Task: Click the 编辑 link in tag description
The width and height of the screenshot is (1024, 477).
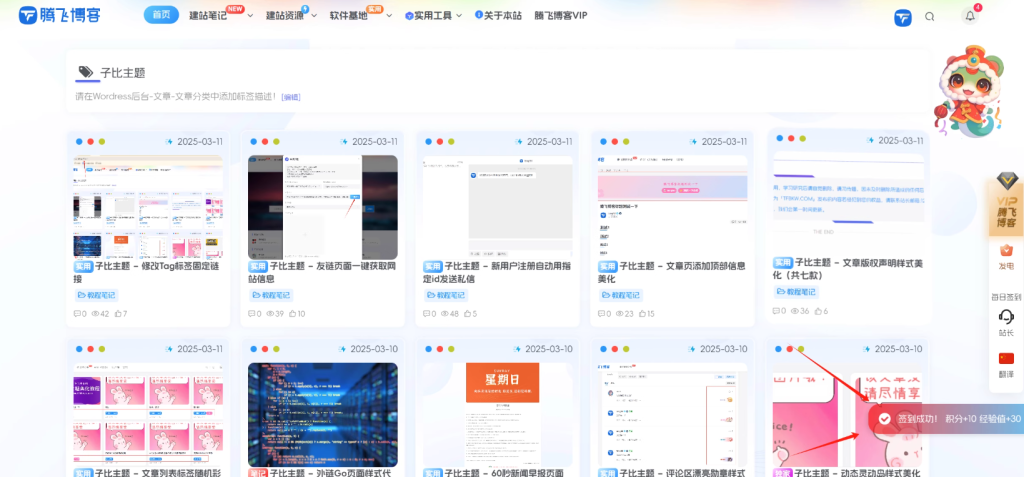Action: click(291, 97)
